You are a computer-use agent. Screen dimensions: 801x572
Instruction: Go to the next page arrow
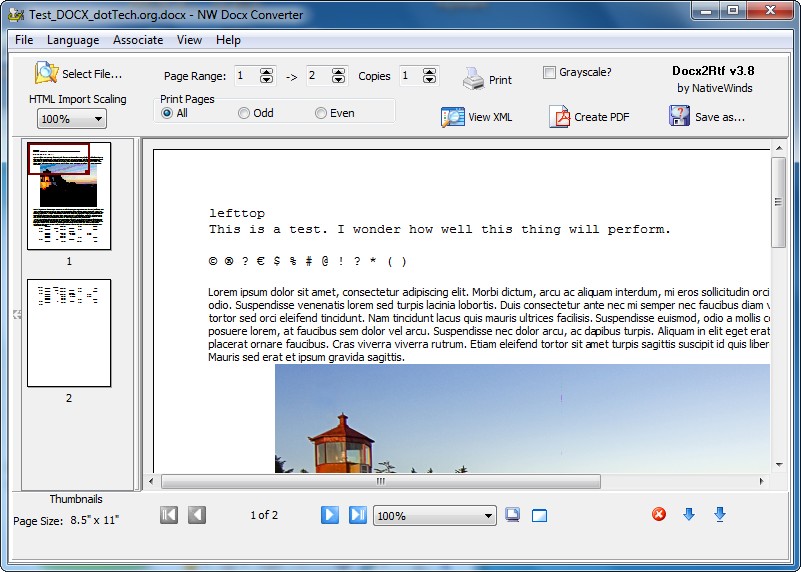coord(330,515)
